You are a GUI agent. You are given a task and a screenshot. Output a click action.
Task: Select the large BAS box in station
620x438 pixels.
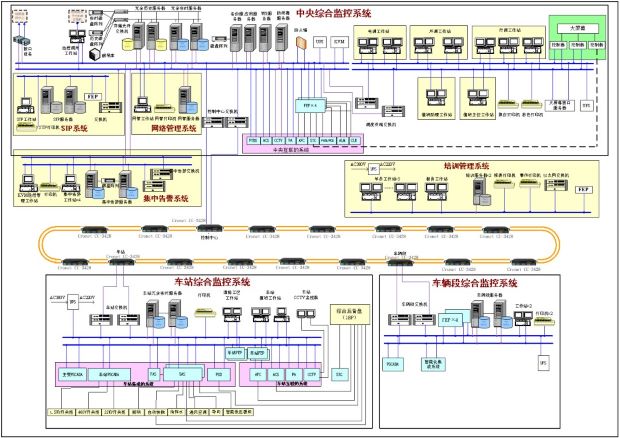pyautogui.click(x=182, y=373)
